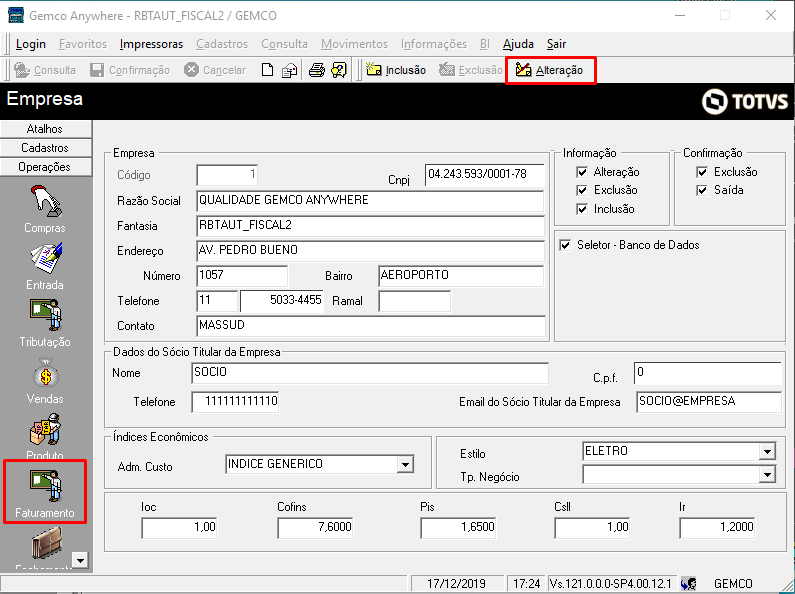Click the Ir value field
795x594 pixels.
point(717,528)
